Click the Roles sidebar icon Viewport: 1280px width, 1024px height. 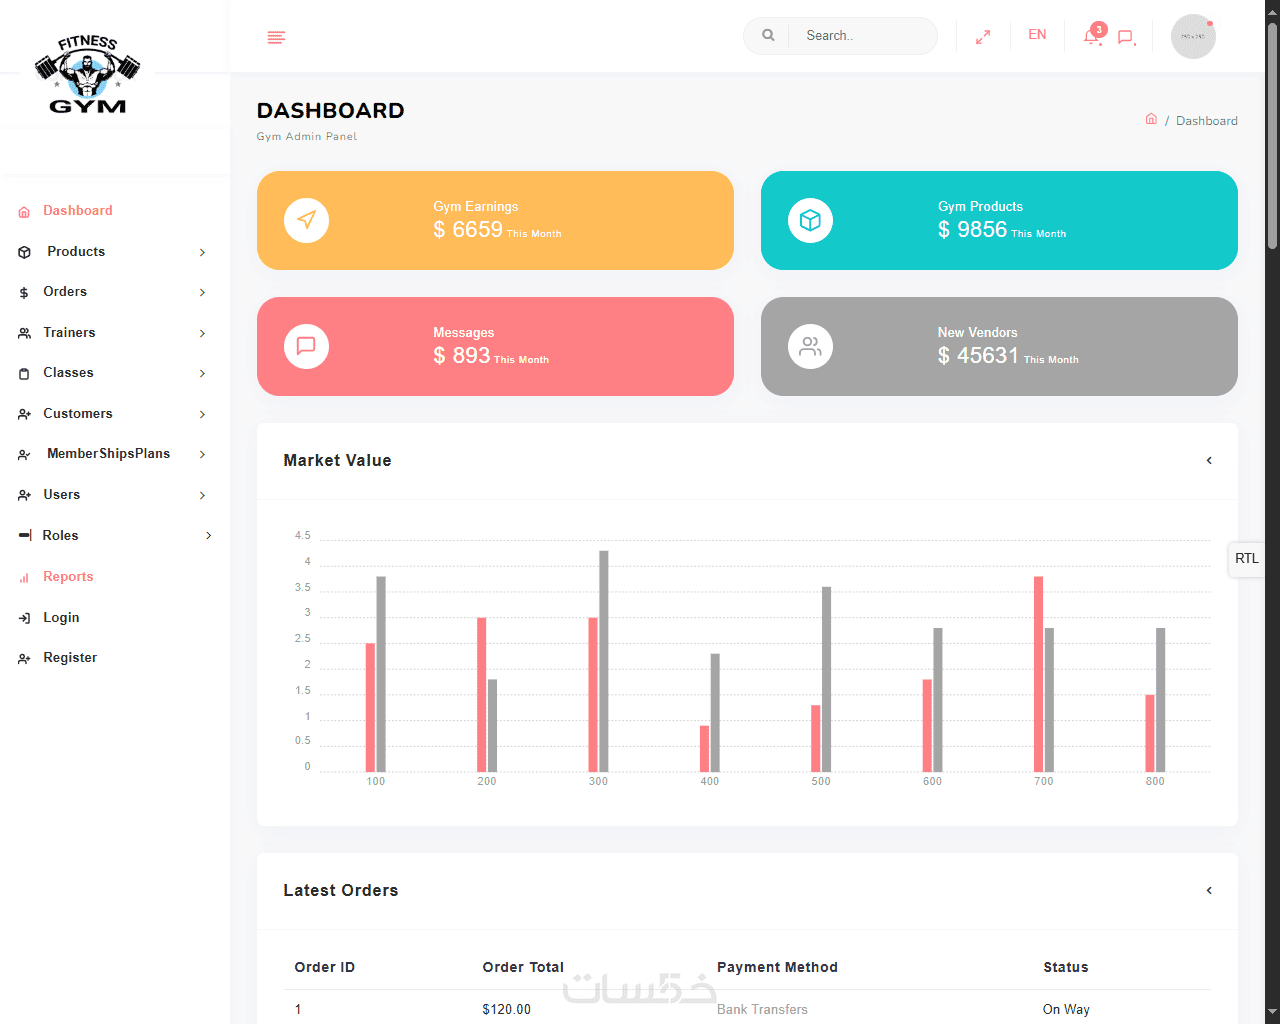[x=25, y=536]
